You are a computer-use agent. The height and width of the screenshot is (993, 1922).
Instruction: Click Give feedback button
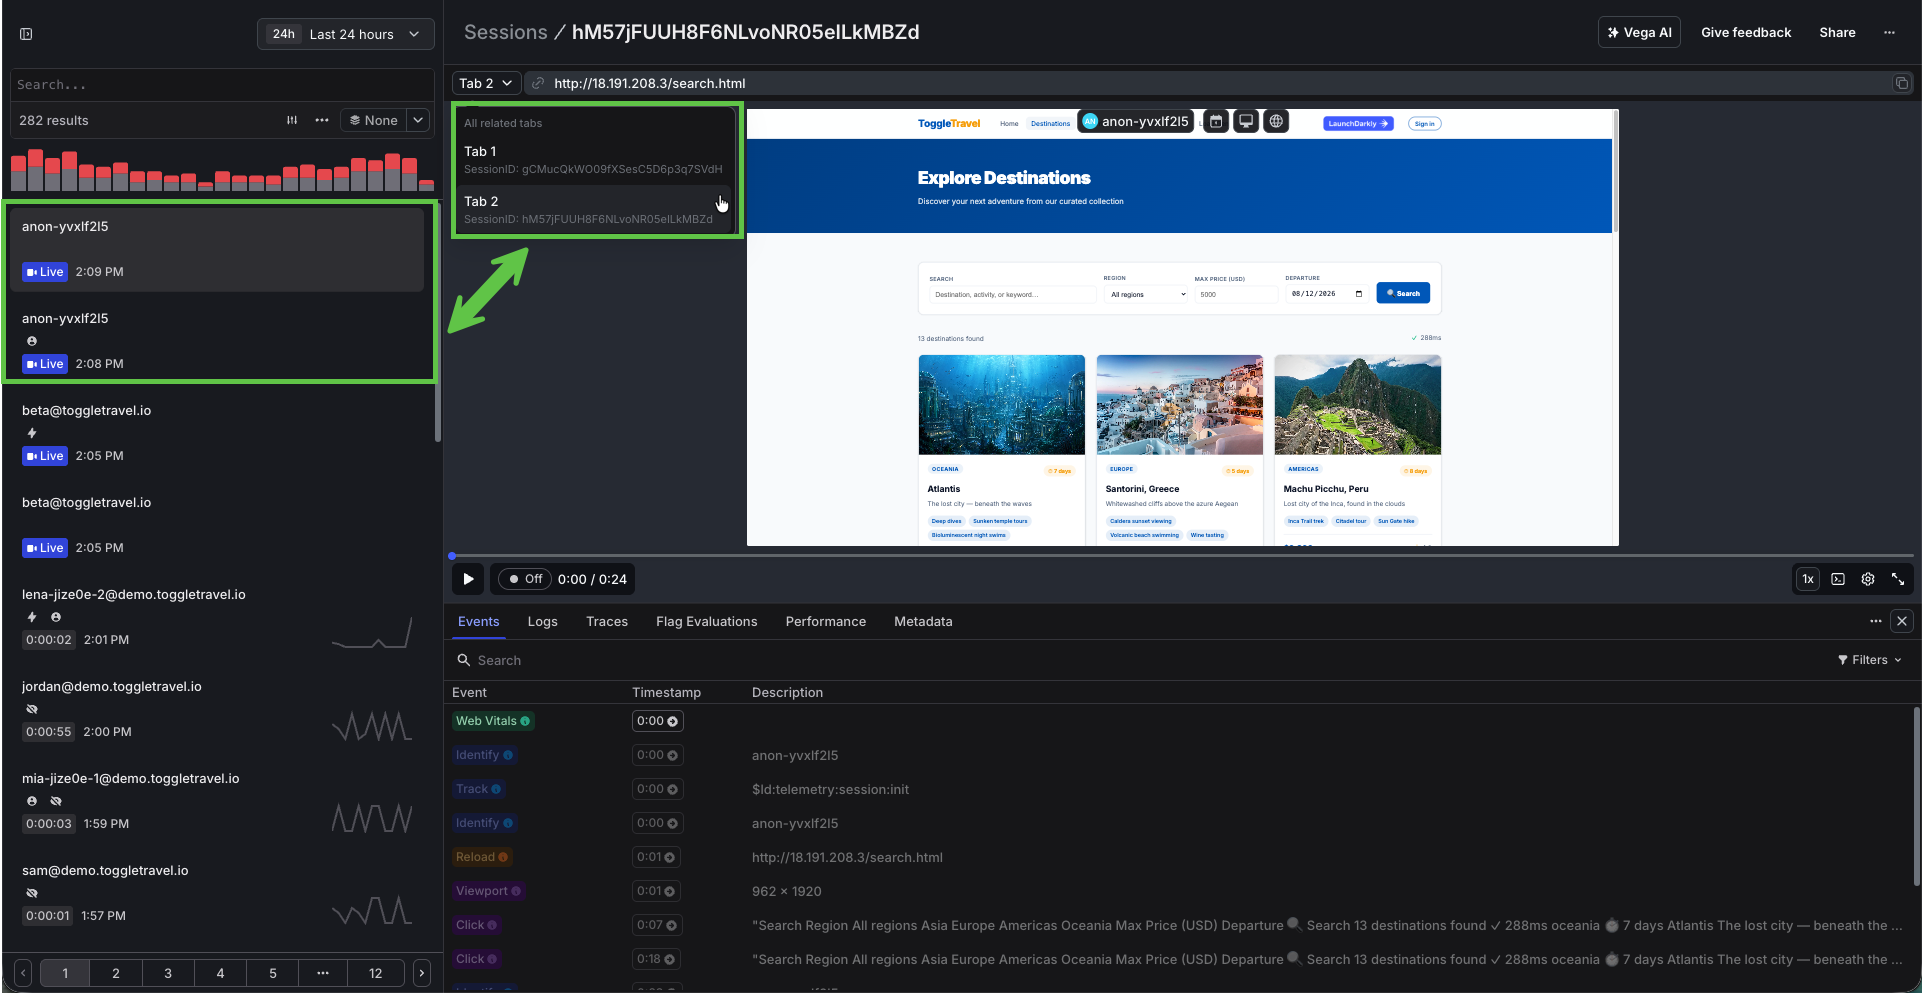pyautogui.click(x=1746, y=32)
